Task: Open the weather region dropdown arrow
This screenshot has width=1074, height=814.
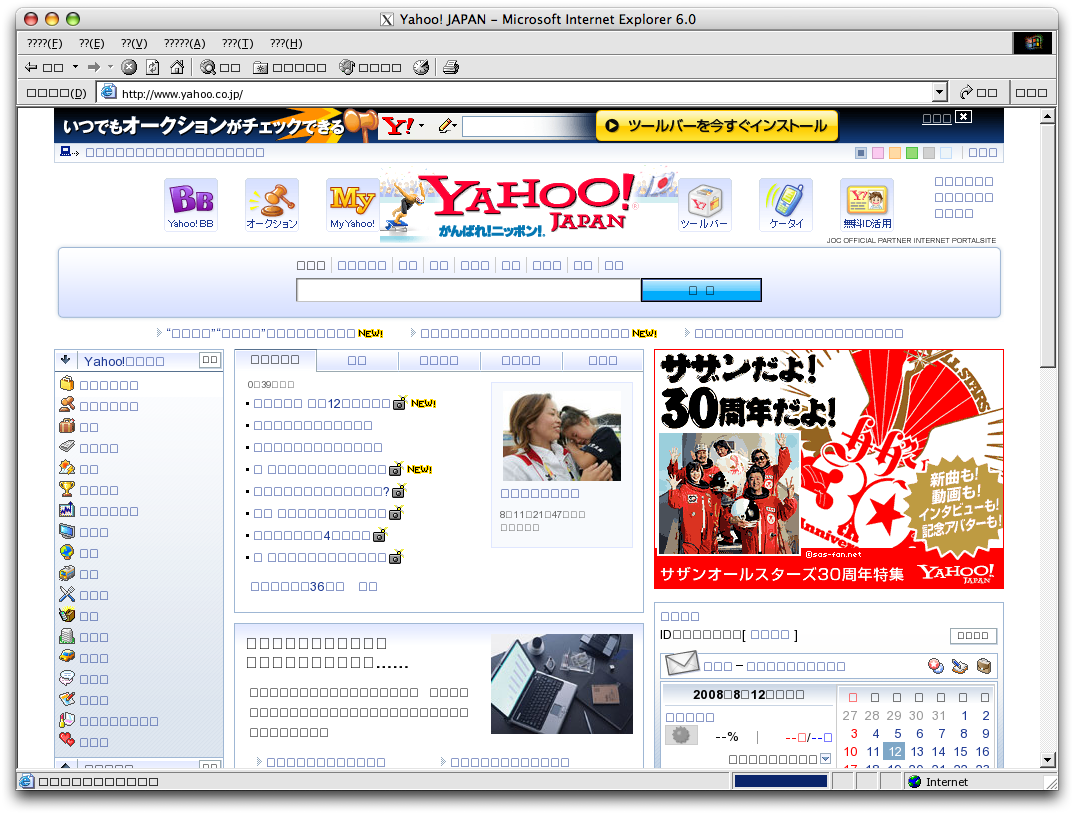Action: click(825, 758)
